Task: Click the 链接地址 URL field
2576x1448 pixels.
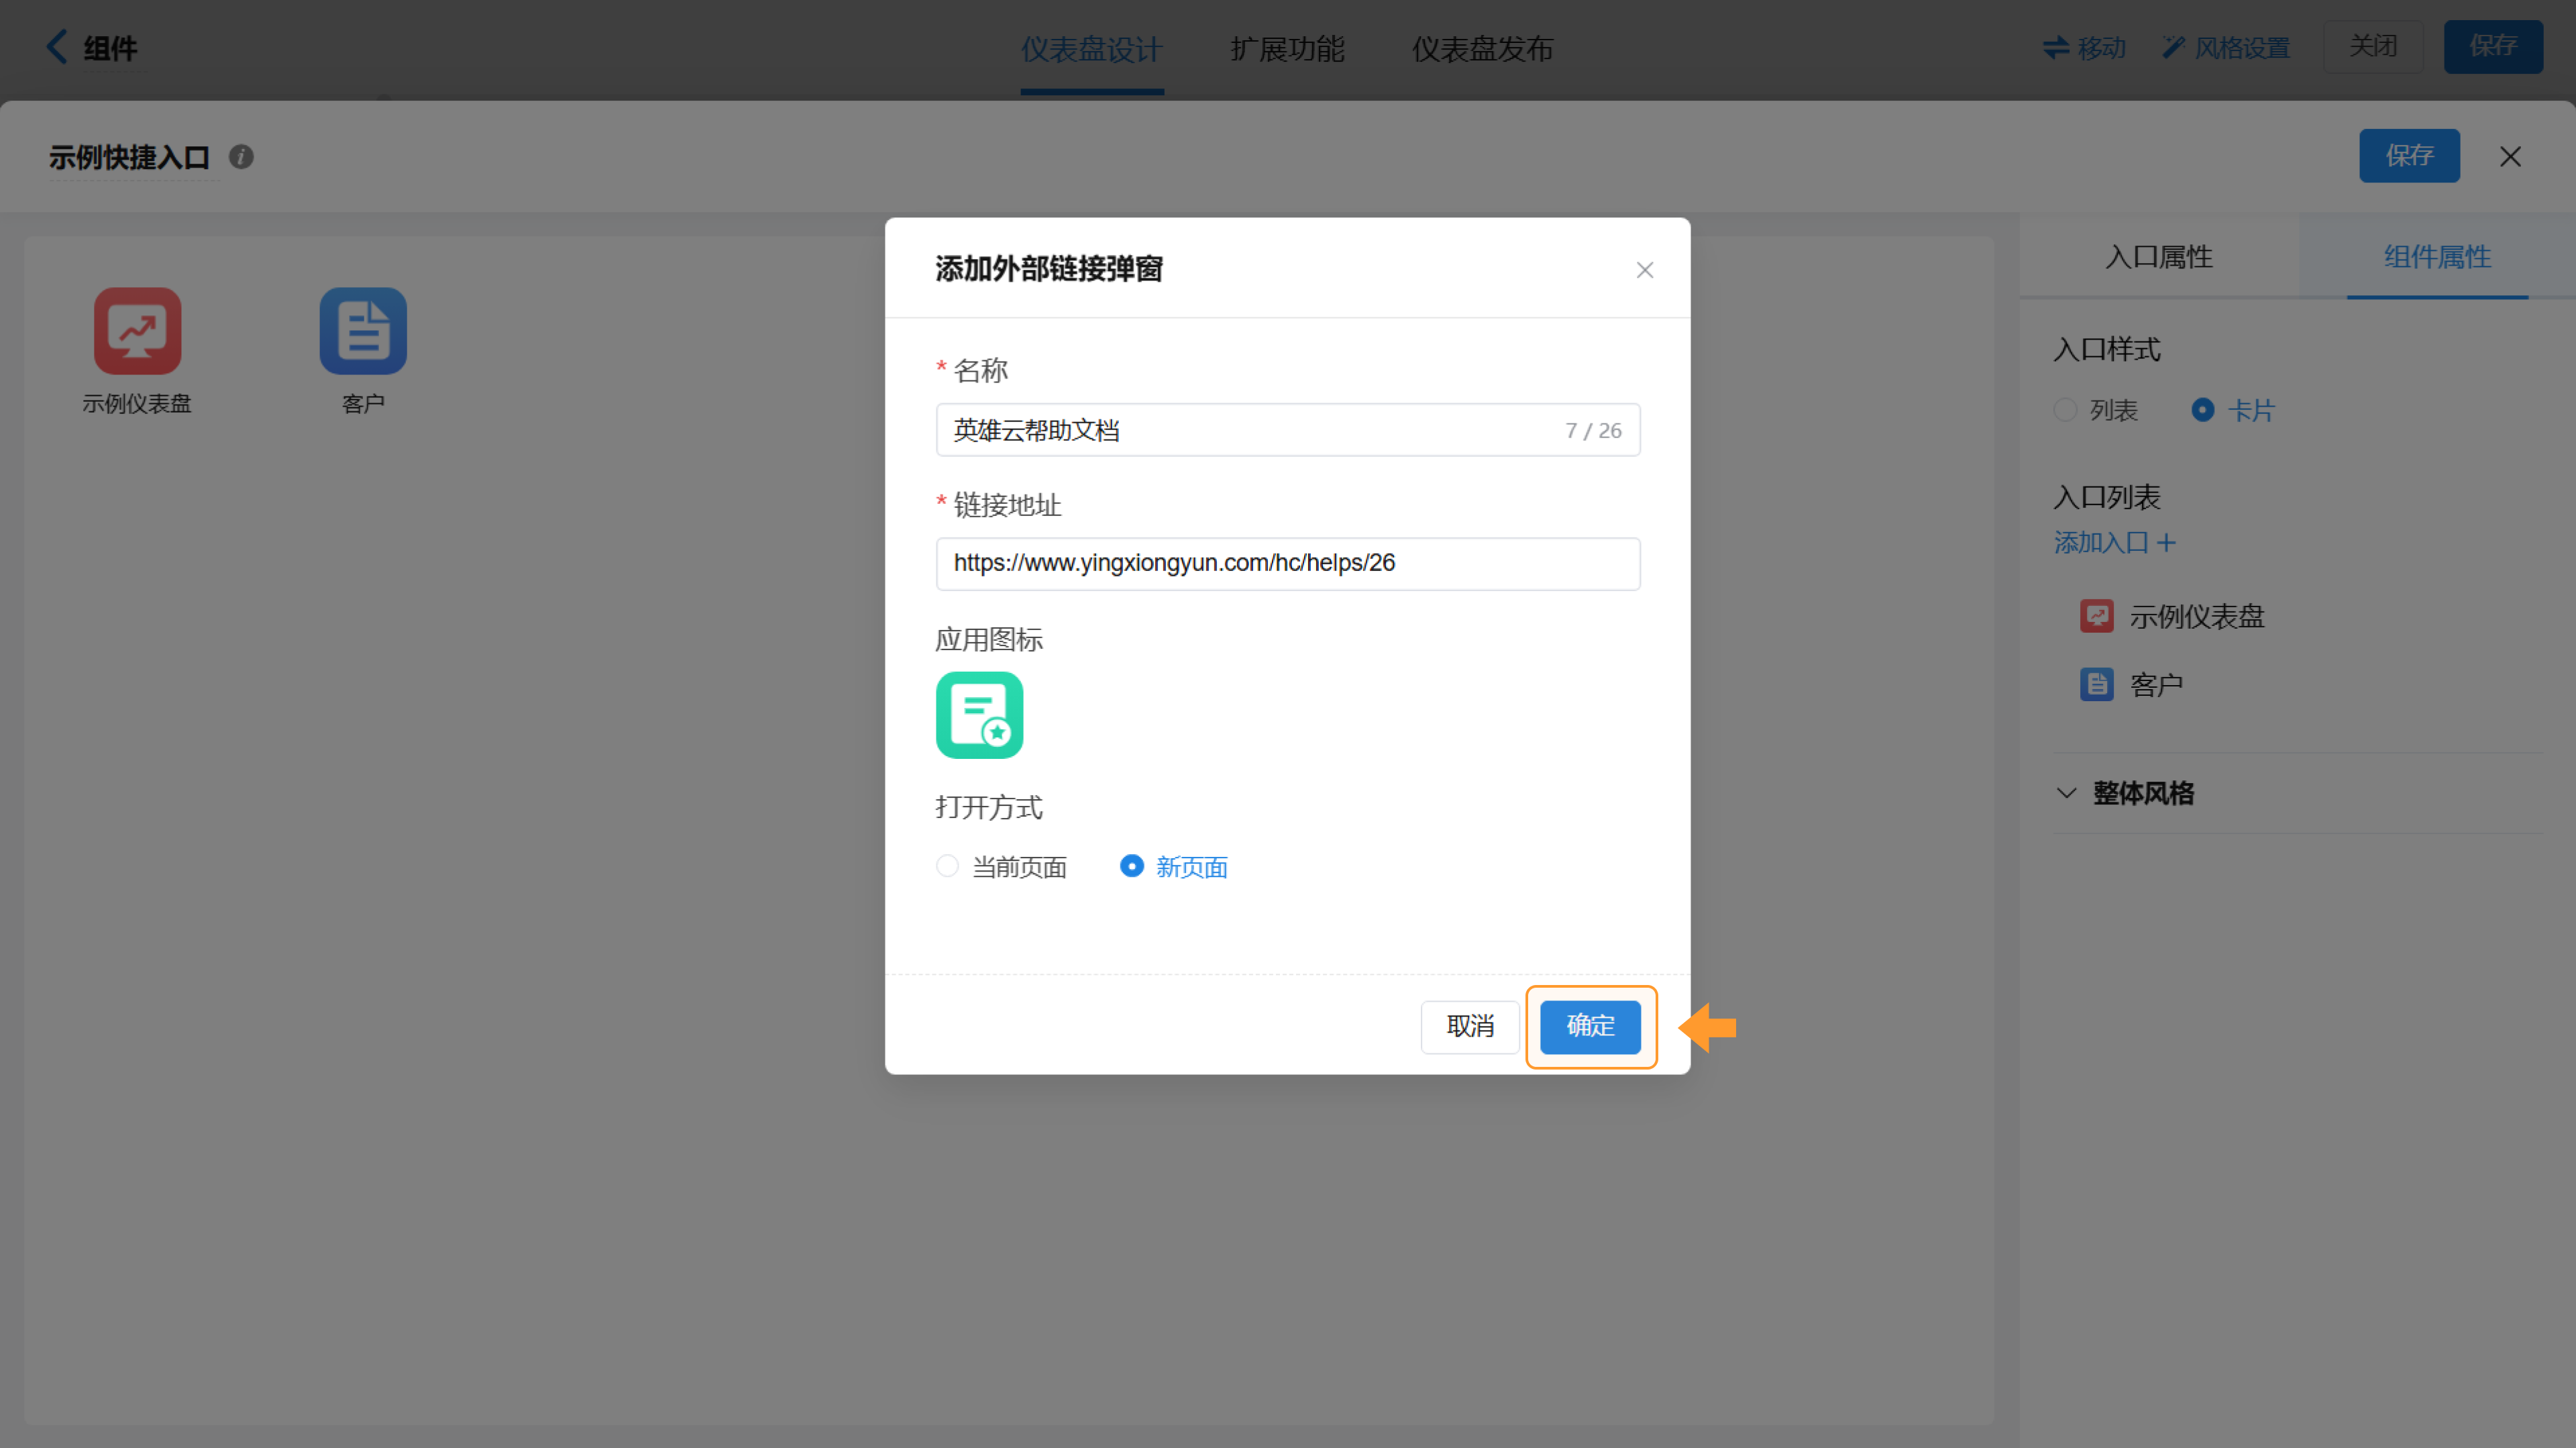Action: click(1288, 564)
